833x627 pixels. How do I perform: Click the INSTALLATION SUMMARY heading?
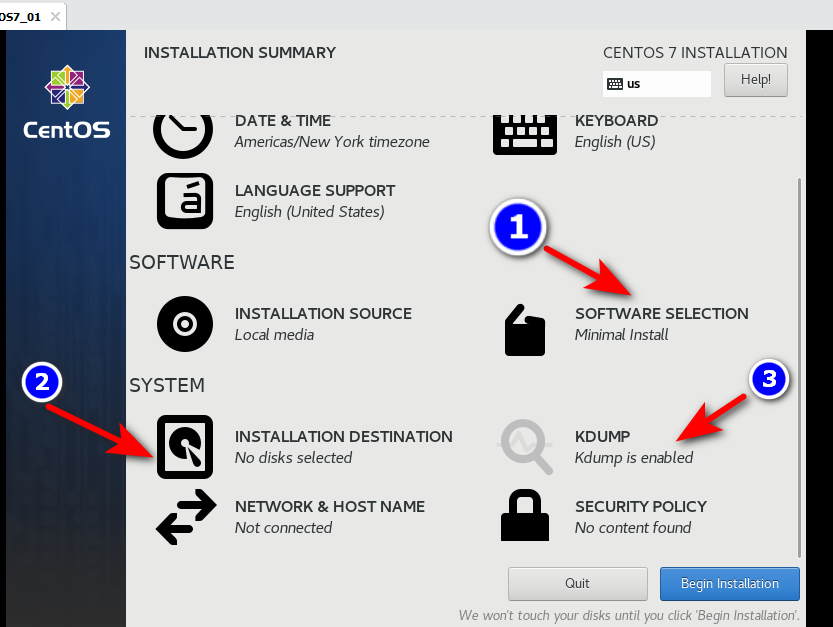pos(240,53)
